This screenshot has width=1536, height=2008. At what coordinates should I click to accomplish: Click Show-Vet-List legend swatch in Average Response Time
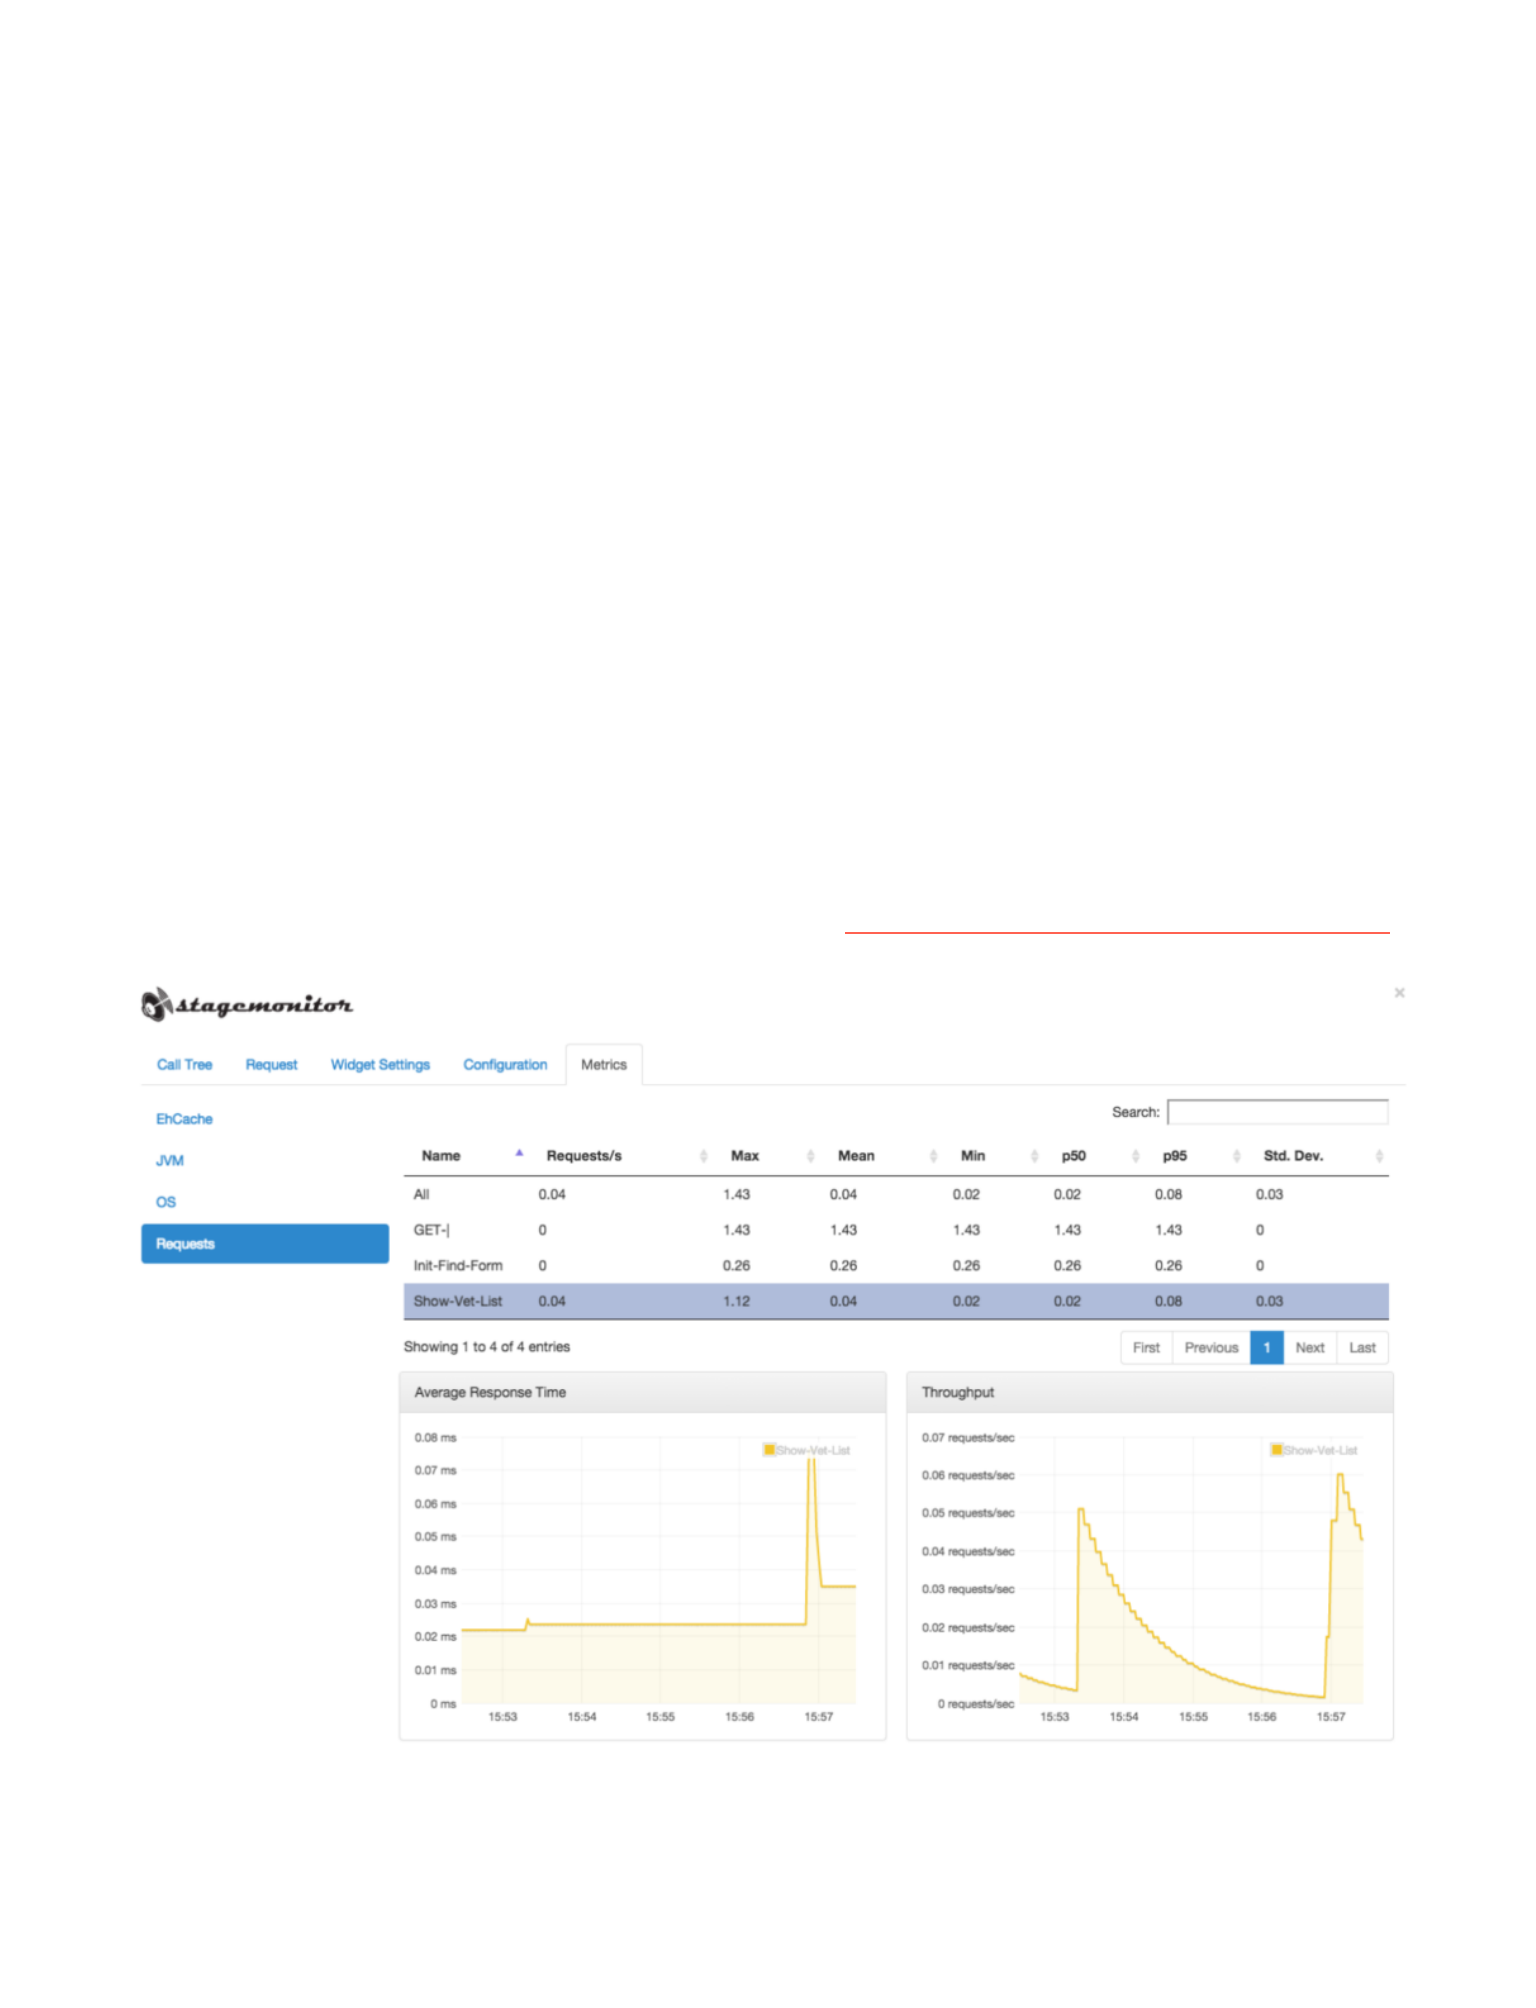pyautogui.click(x=769, y=1449)
